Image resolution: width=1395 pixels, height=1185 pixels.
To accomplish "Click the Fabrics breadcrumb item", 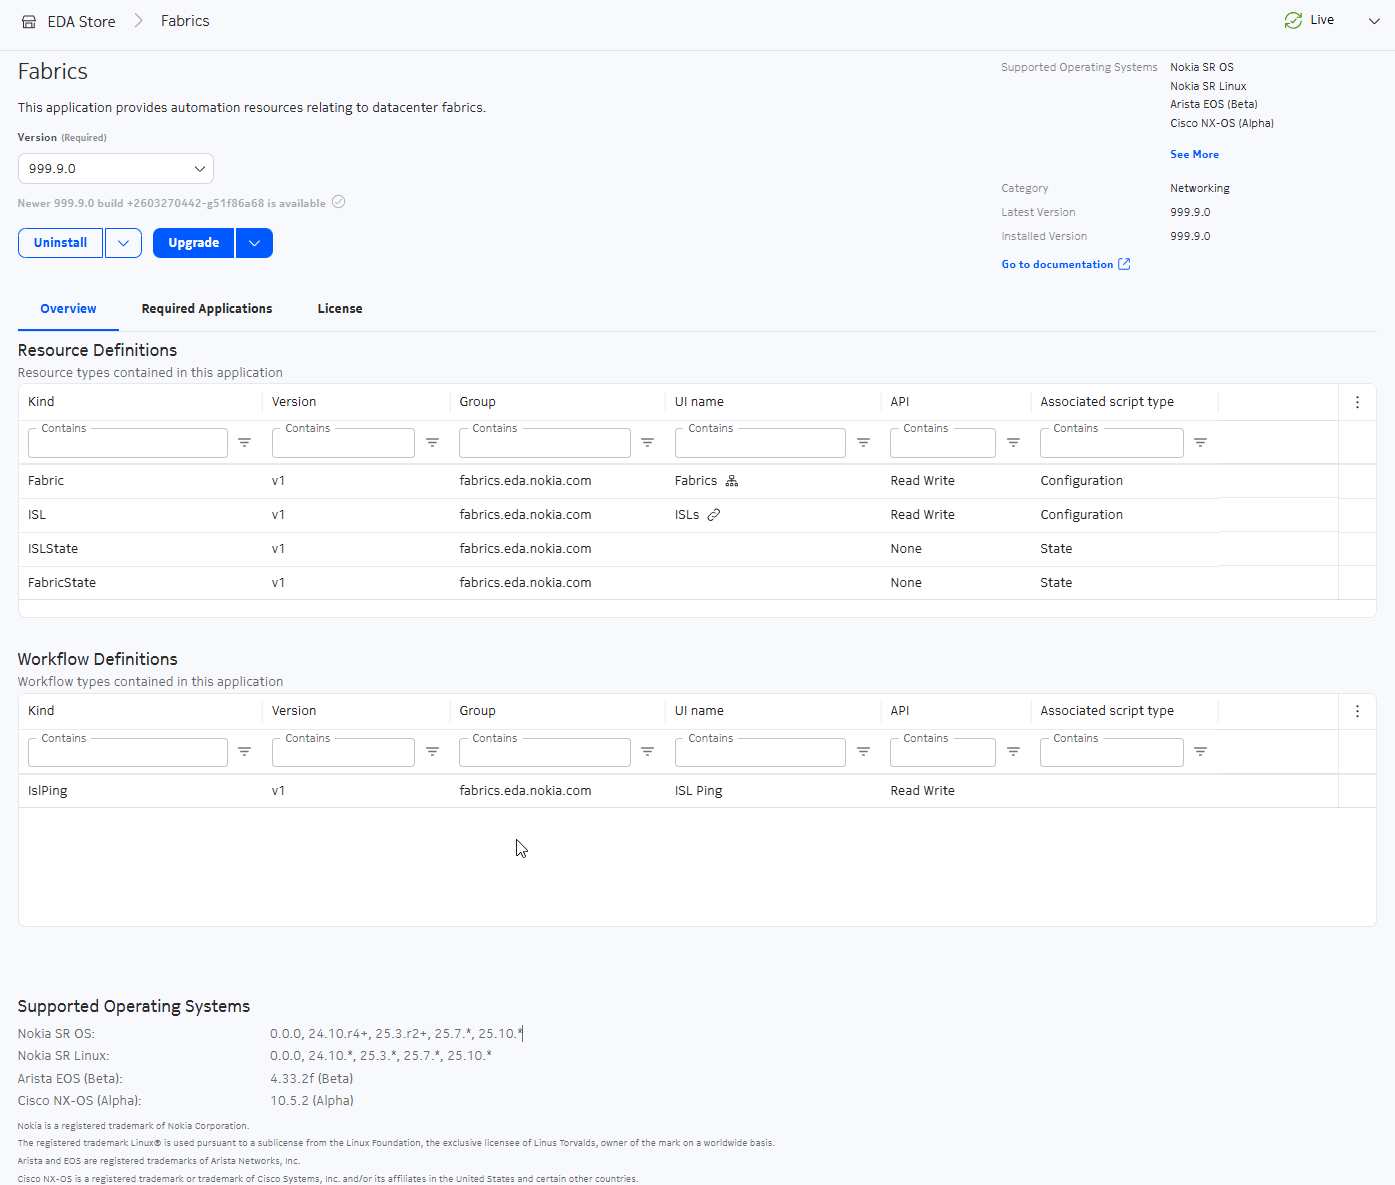I will (185, 21).
